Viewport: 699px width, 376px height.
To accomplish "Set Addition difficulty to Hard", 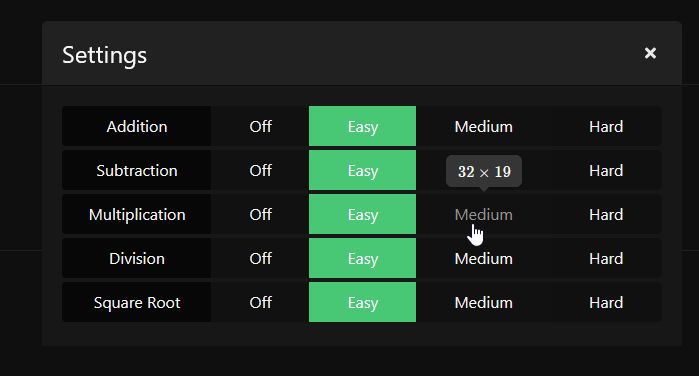I will (606, 126).
